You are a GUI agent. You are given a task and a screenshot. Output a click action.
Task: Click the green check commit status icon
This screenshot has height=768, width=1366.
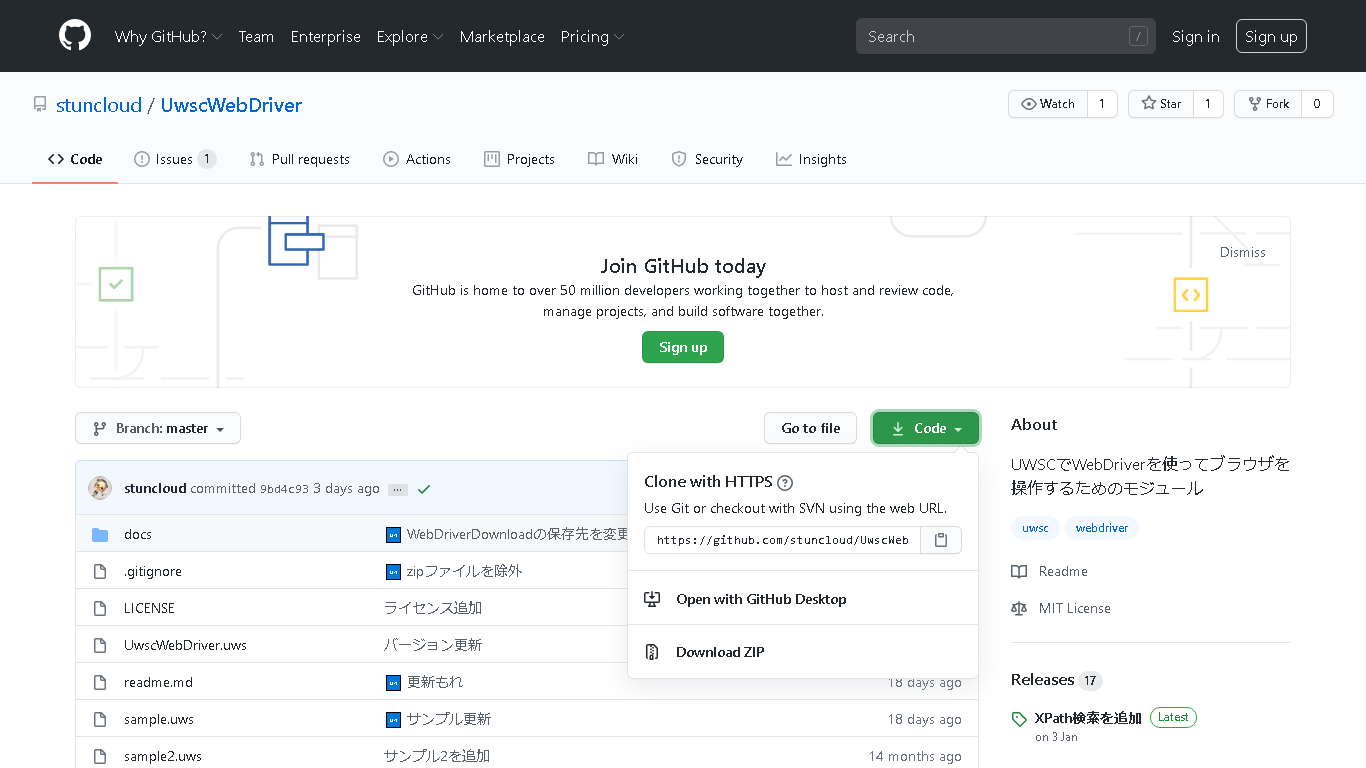(424, 489)
